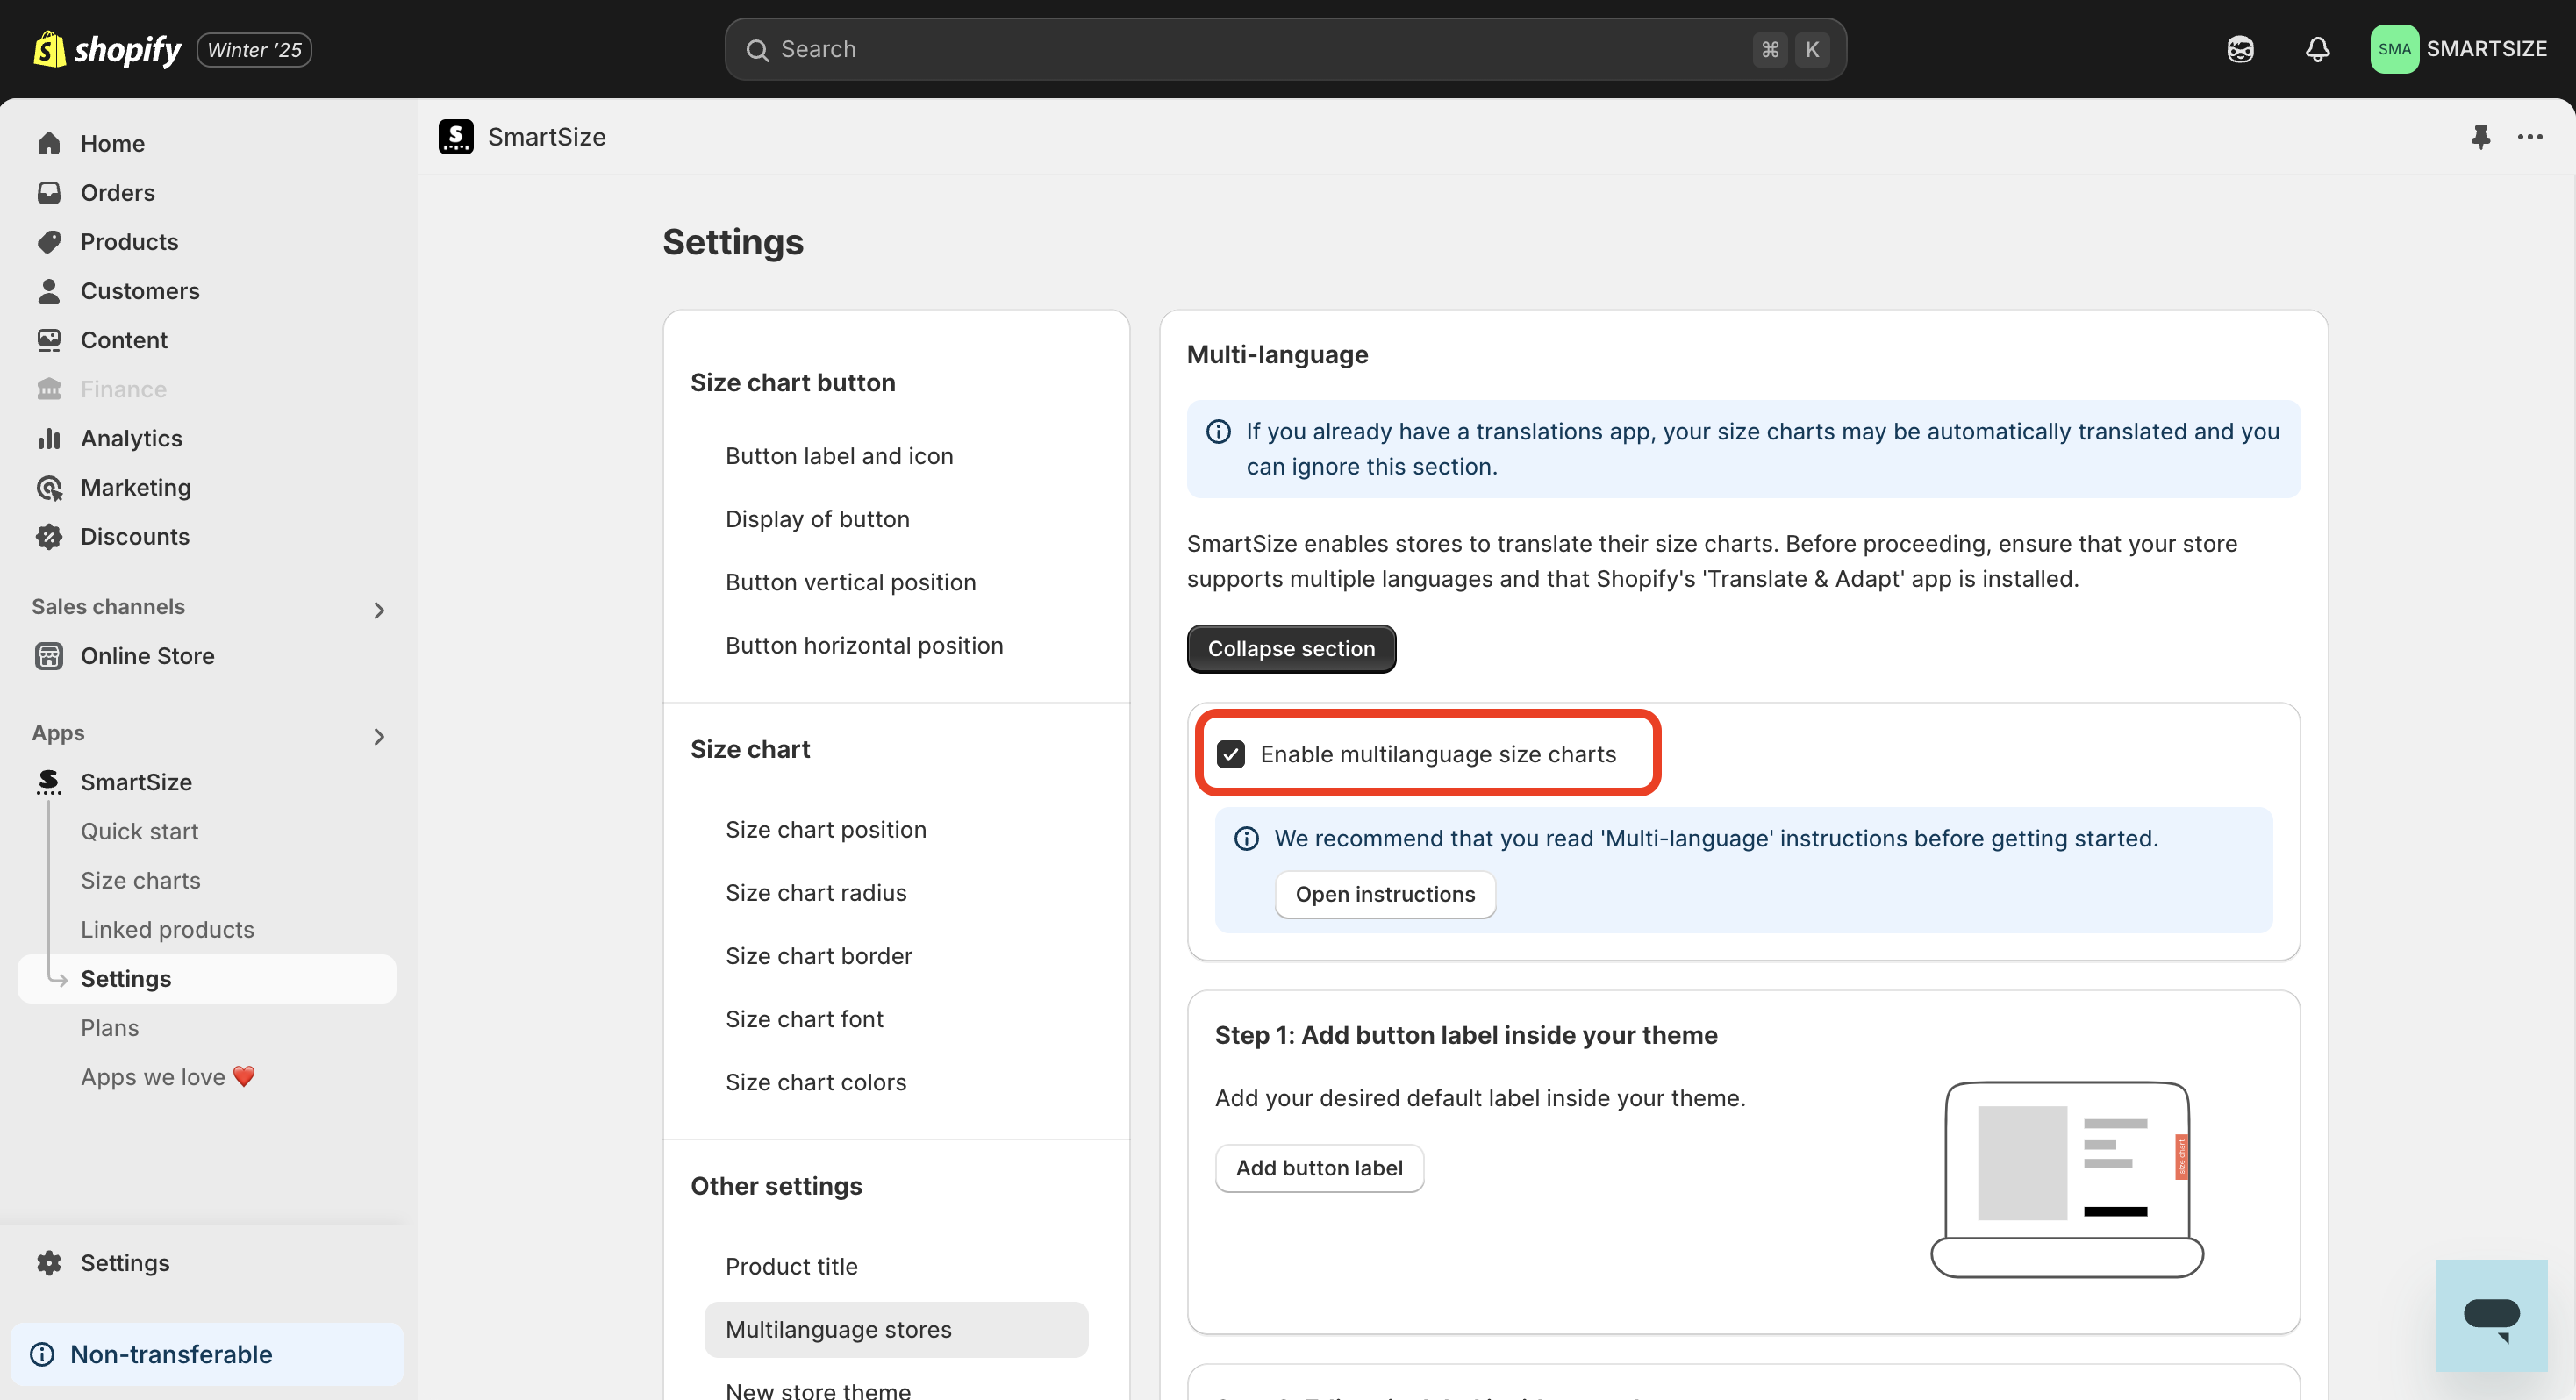
Task: Click the Online Store storefront icon
Action: pos(49,655)
